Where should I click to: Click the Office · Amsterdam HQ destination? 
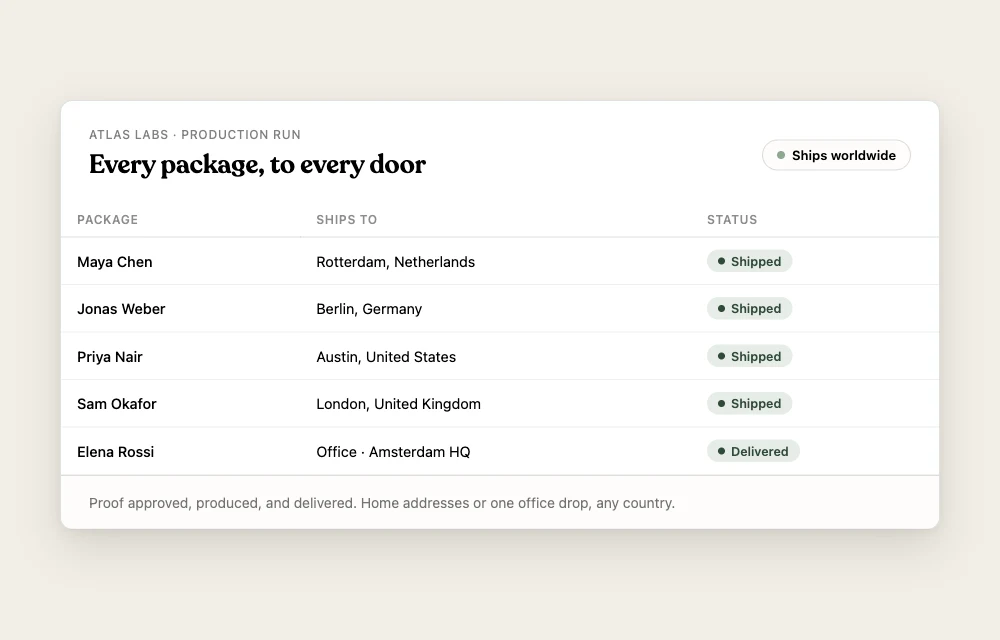tap(393, 452)
